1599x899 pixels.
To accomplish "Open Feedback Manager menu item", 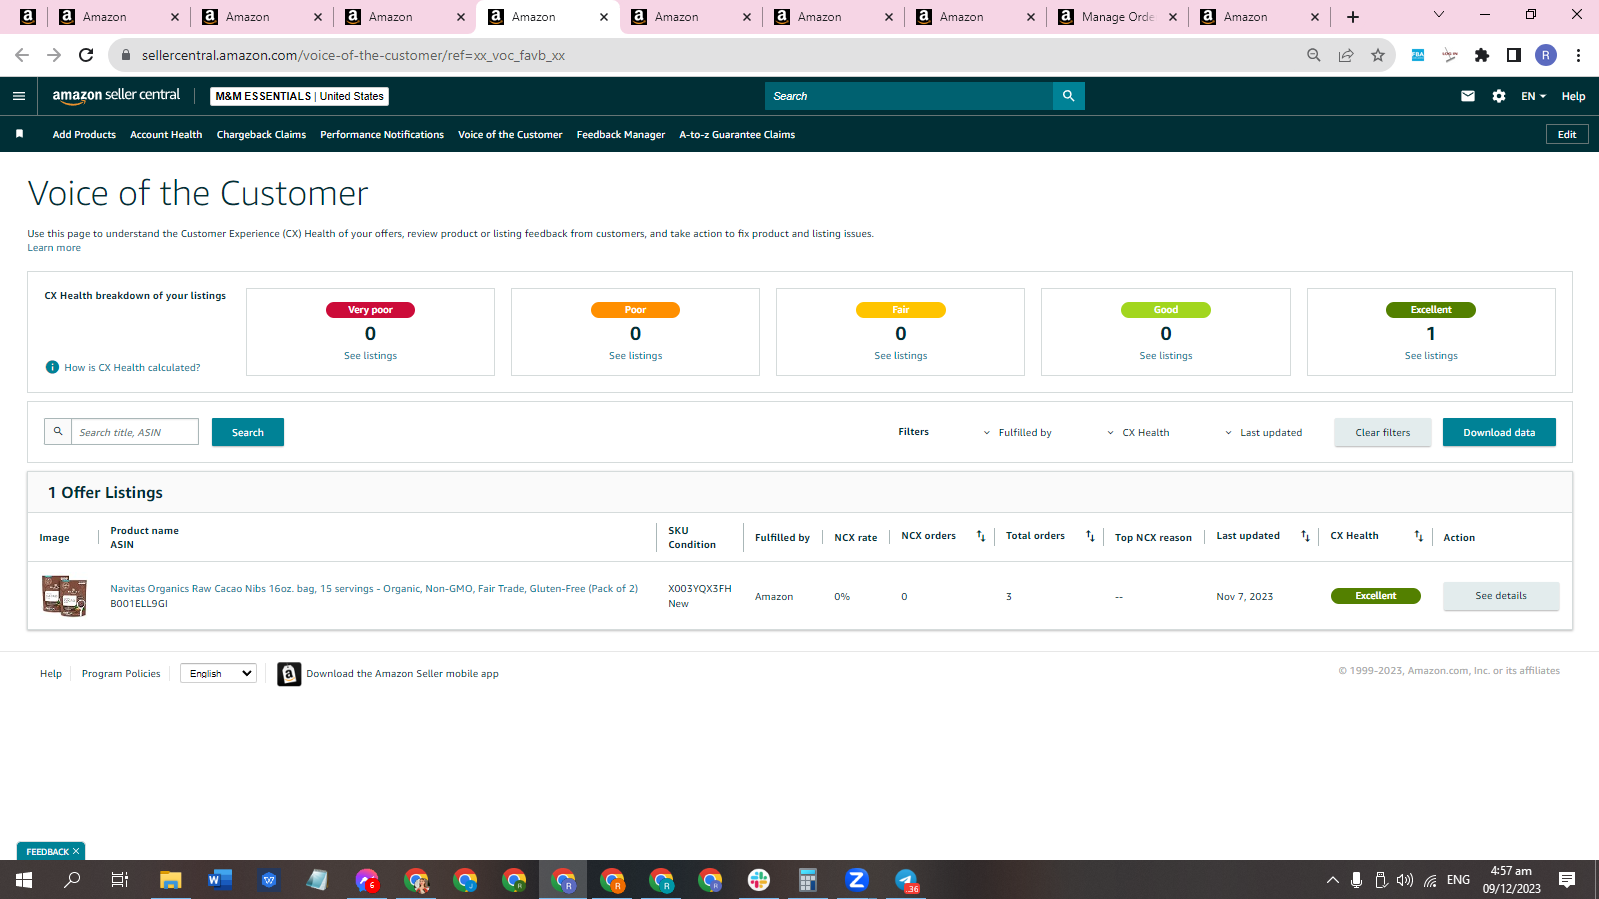I will pyautogui.click(x=621, y=134).
